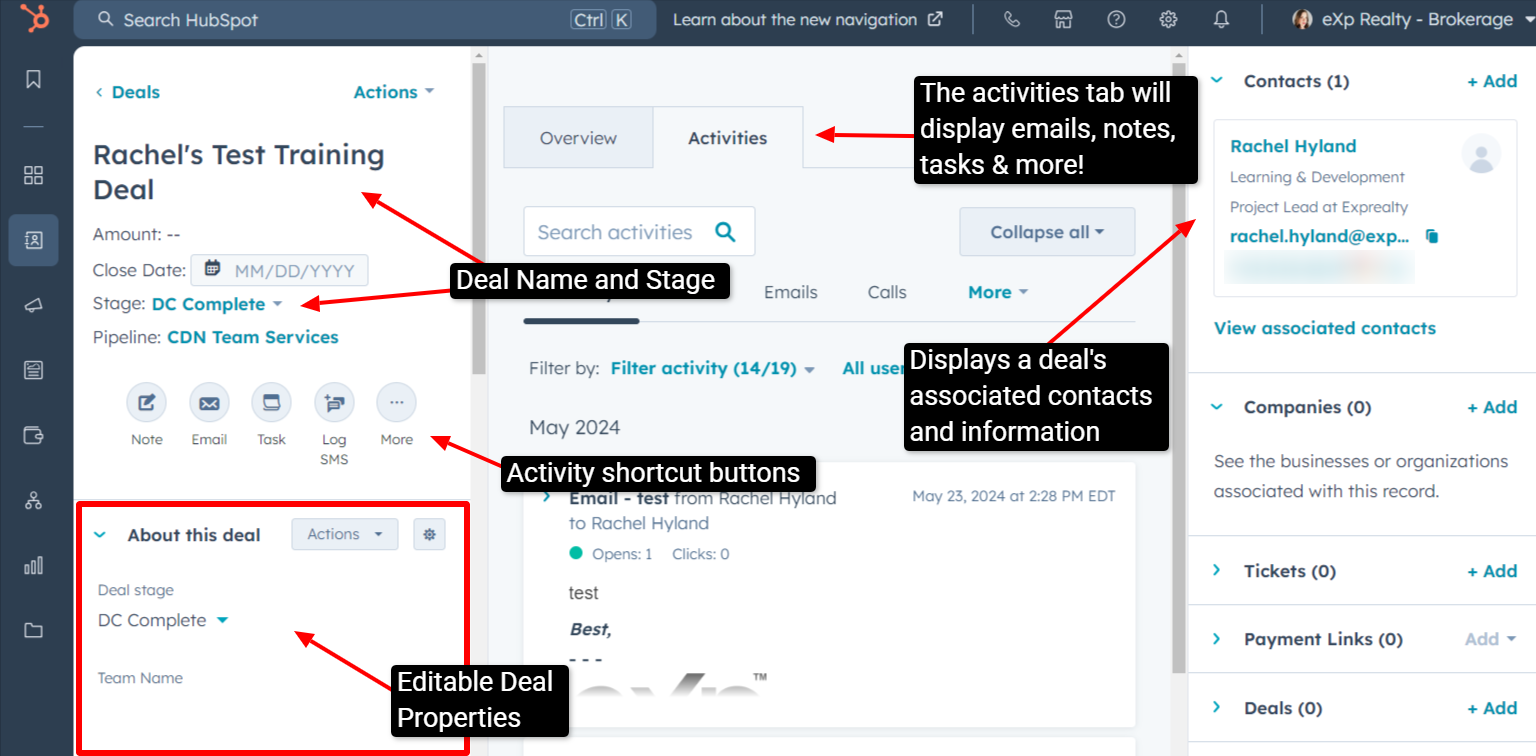The width and height of the screenshot is (1536, 756).
Task: Click the gear icon in About this deal
Action: 430,535
